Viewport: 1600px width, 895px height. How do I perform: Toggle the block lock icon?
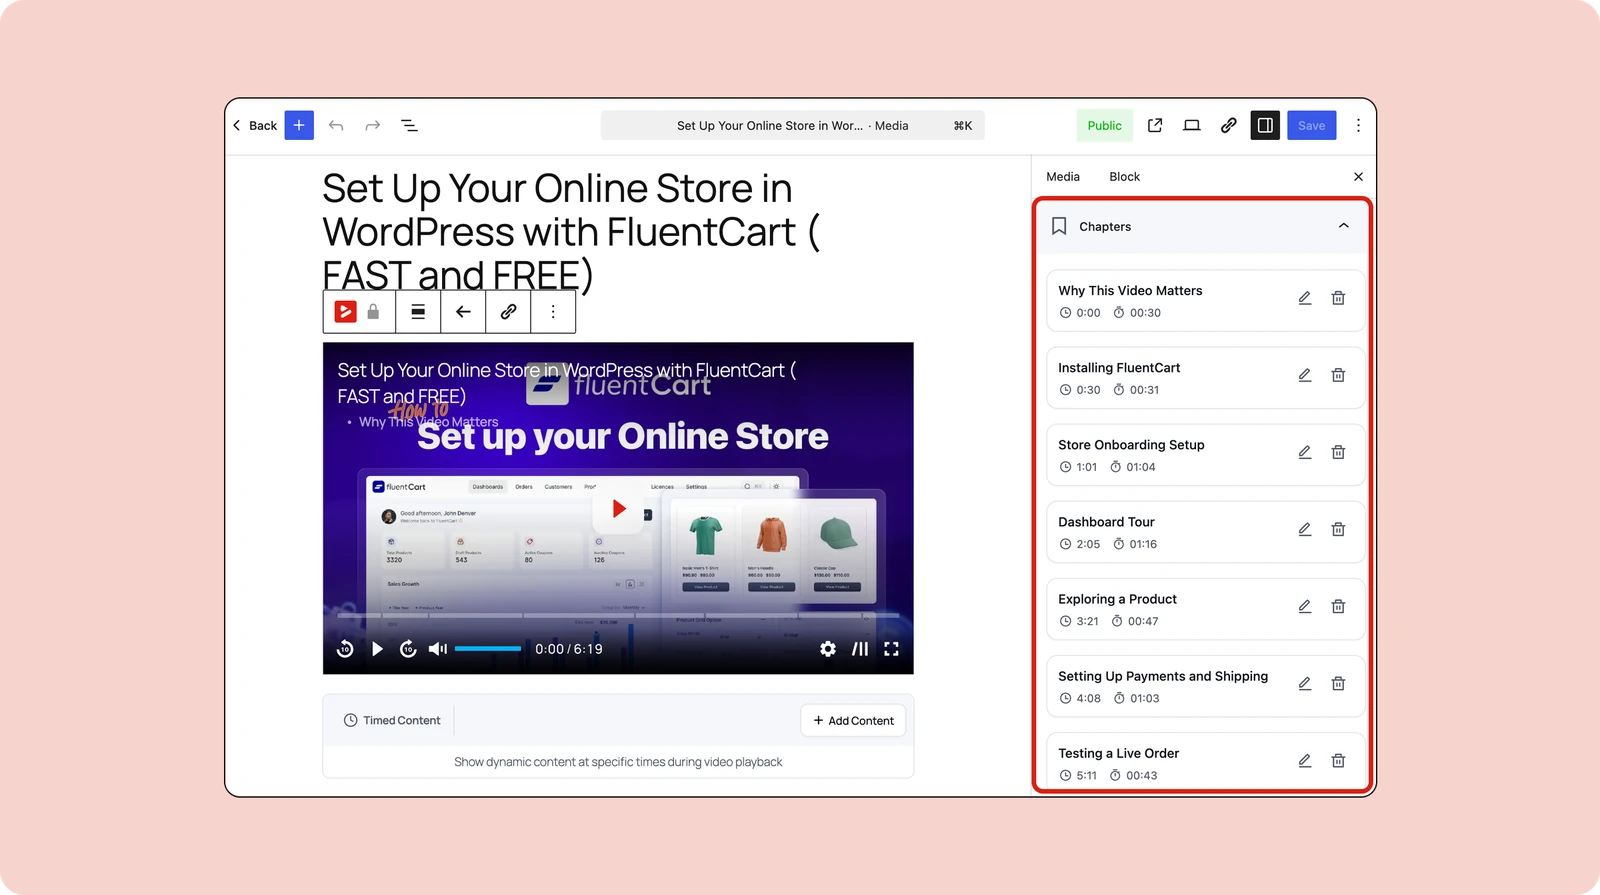point(373,312)
